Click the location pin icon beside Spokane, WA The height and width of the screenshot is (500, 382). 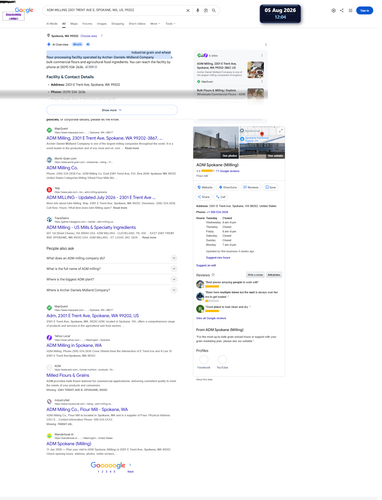pos(48,35)
